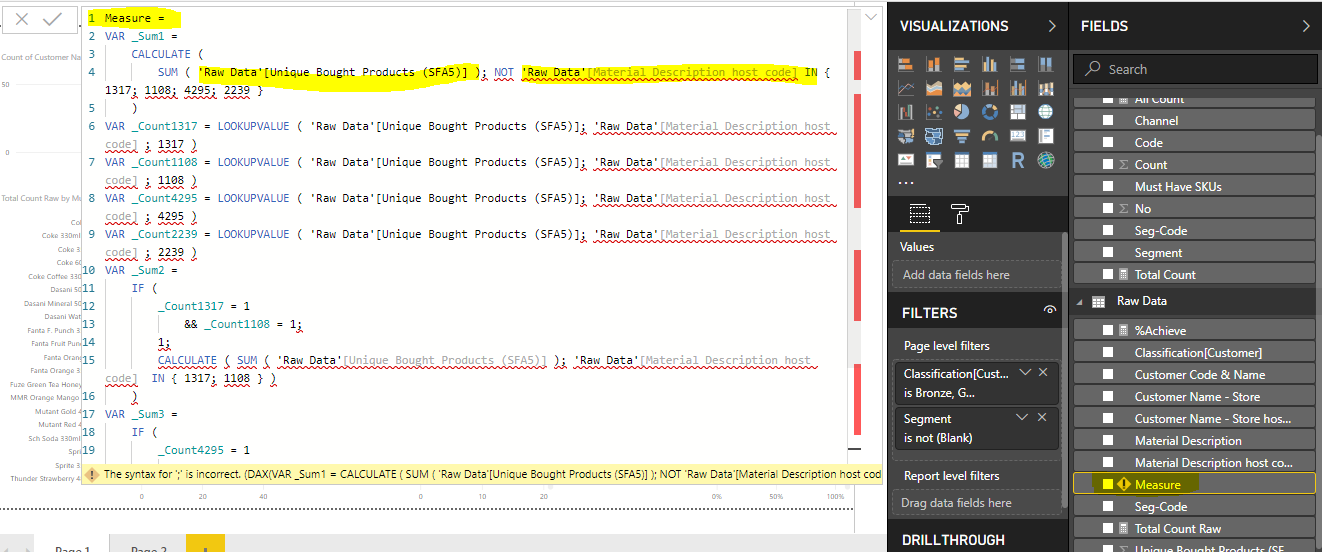This screenshot has width=1322, height=552.
Task: Remove the Segment page filter
Action: pyautogui.click(x=1043, y=418)
